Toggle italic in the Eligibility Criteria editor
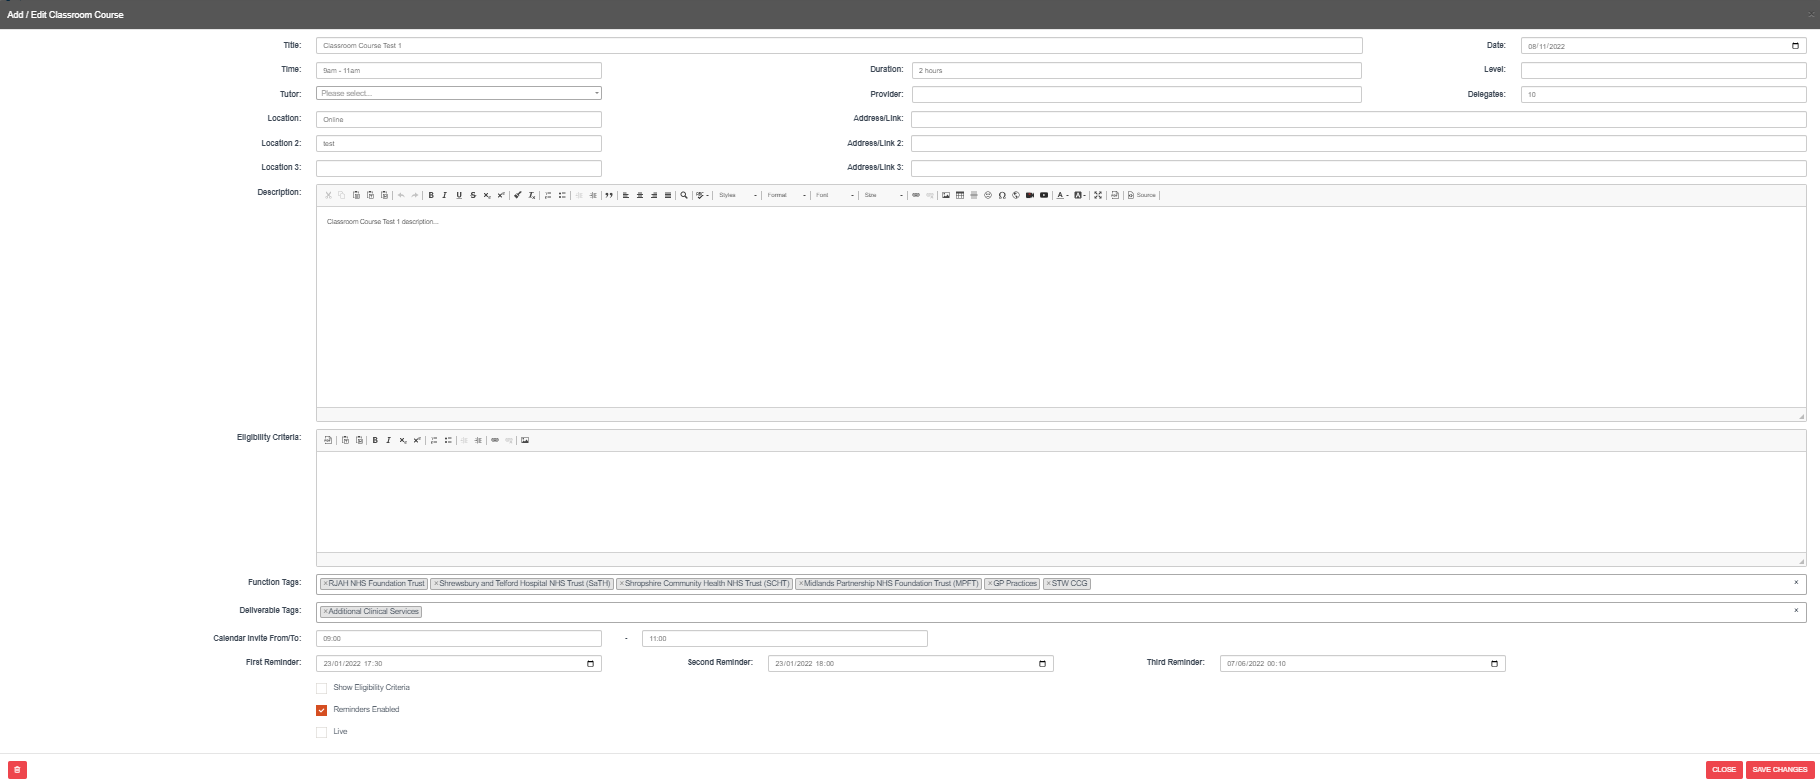Viewport: 1820px width, 784px height. coord(389,441)
